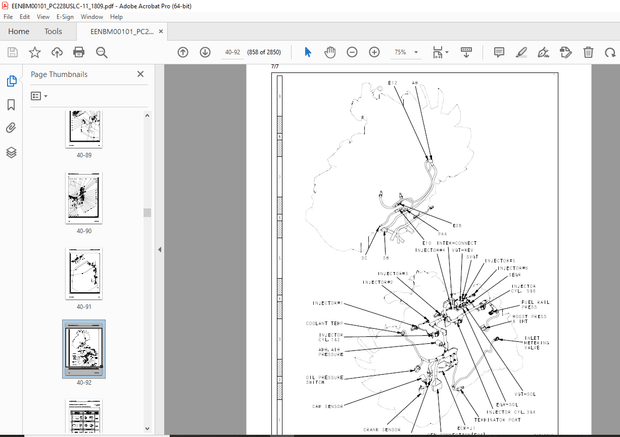The height and width of the screenshot is (437, 620).
Task: Open the Help menu
Action: pyautogui.click(x=116, y=17)
